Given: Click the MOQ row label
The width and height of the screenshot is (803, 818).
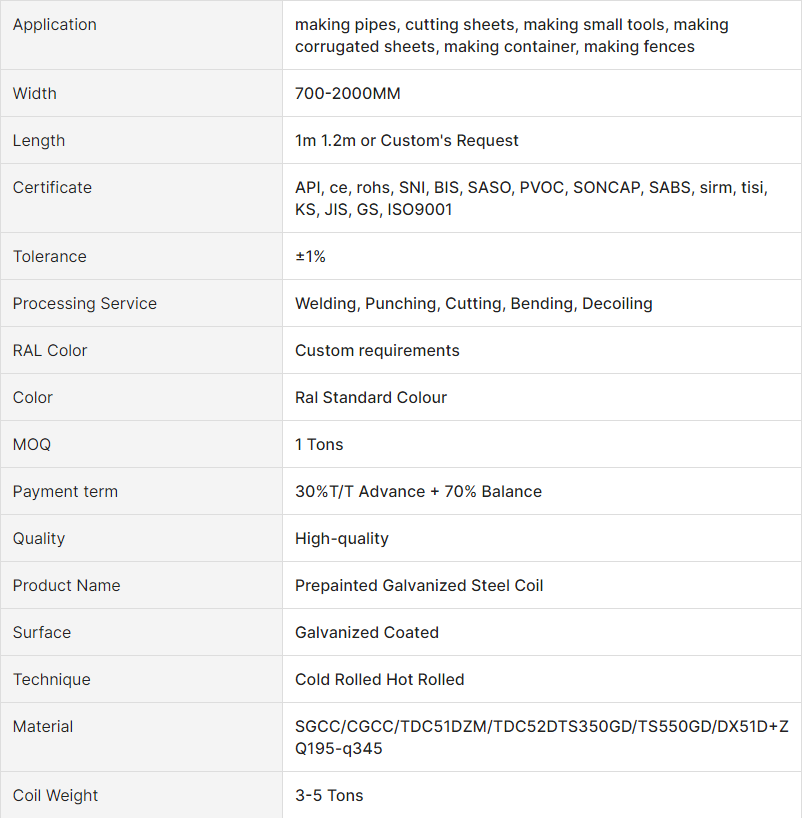Looking at the screenshot, I should pos(32,444).
